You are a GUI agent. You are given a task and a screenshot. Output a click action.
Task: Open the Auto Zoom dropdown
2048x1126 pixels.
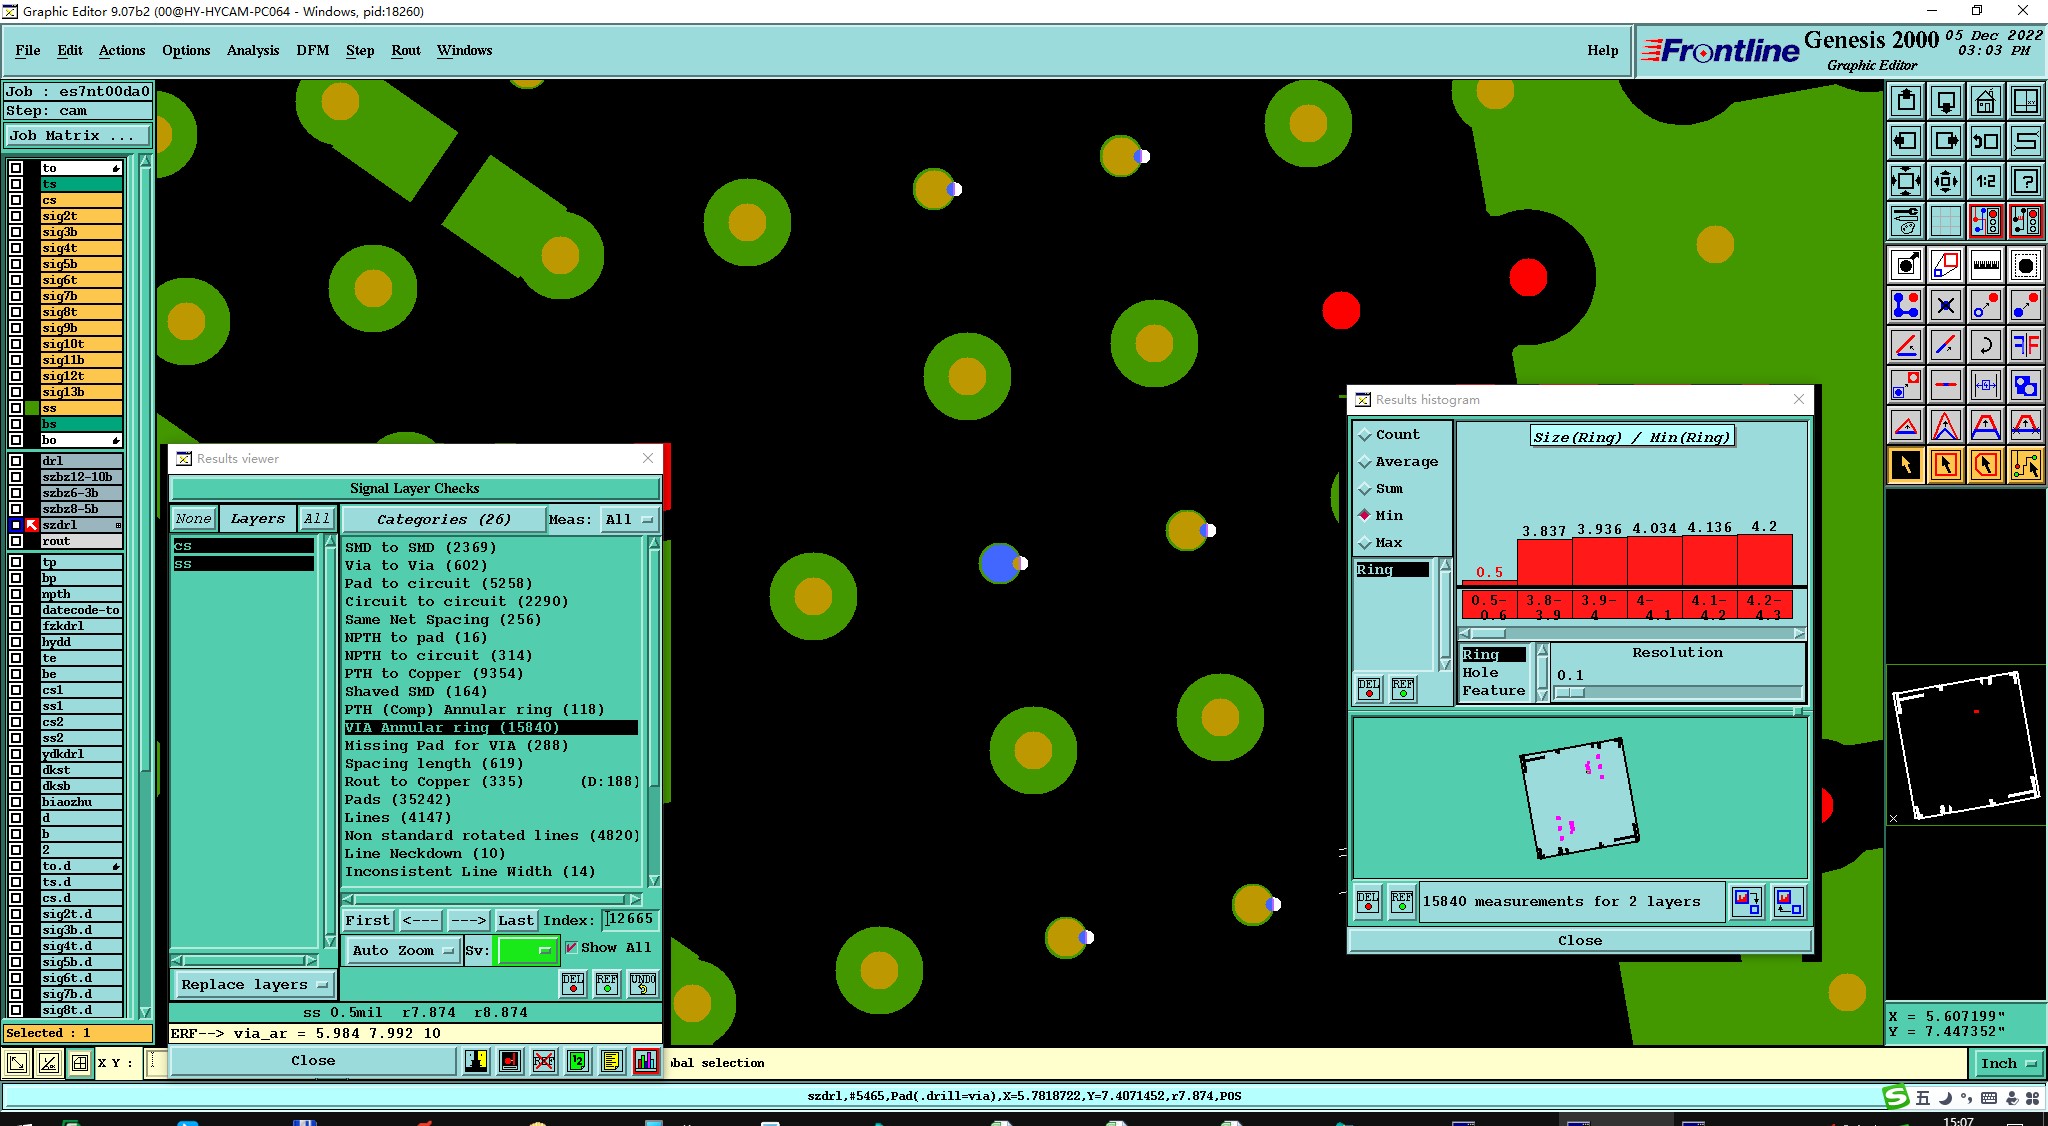(x=403, y=950)
